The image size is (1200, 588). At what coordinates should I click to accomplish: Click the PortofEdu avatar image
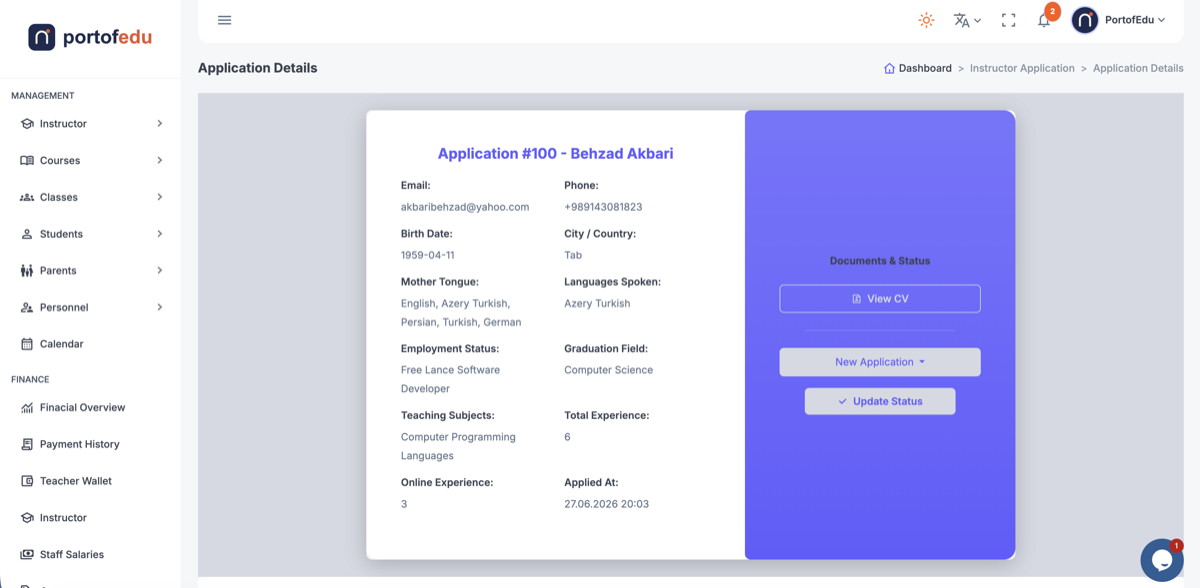[x=1085, y=20]
